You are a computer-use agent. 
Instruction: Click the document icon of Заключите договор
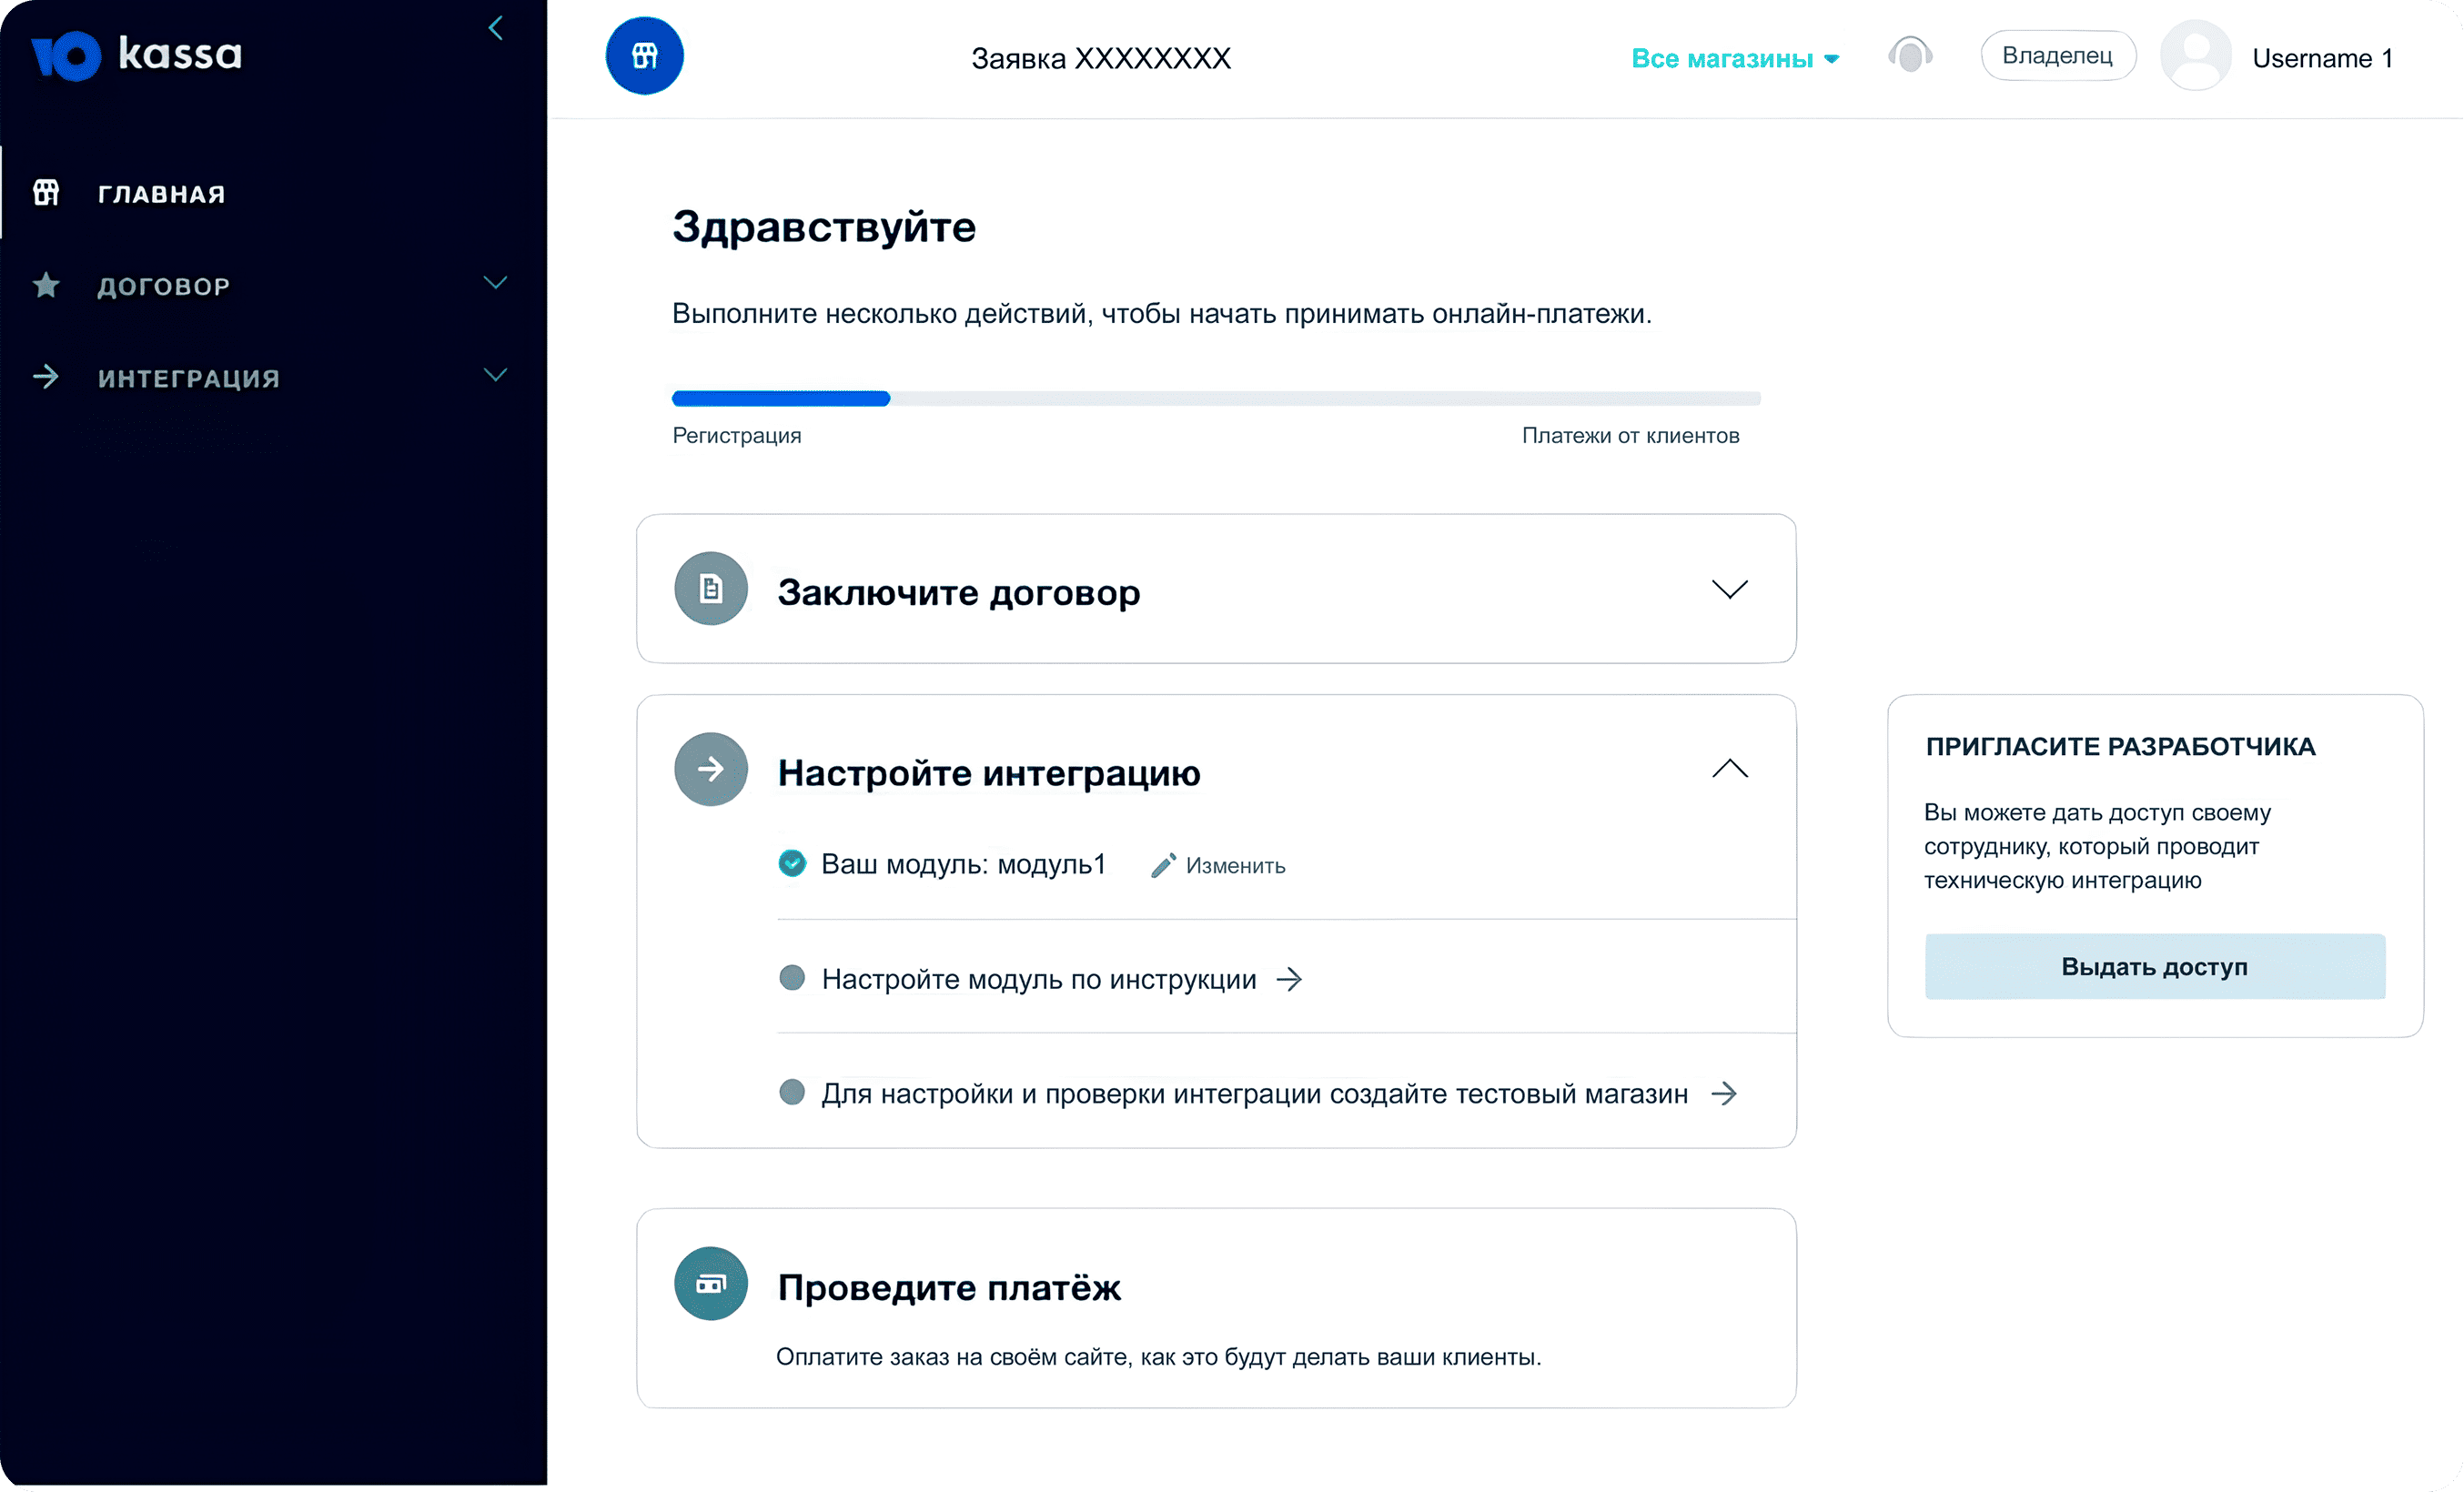click(711, 589)
